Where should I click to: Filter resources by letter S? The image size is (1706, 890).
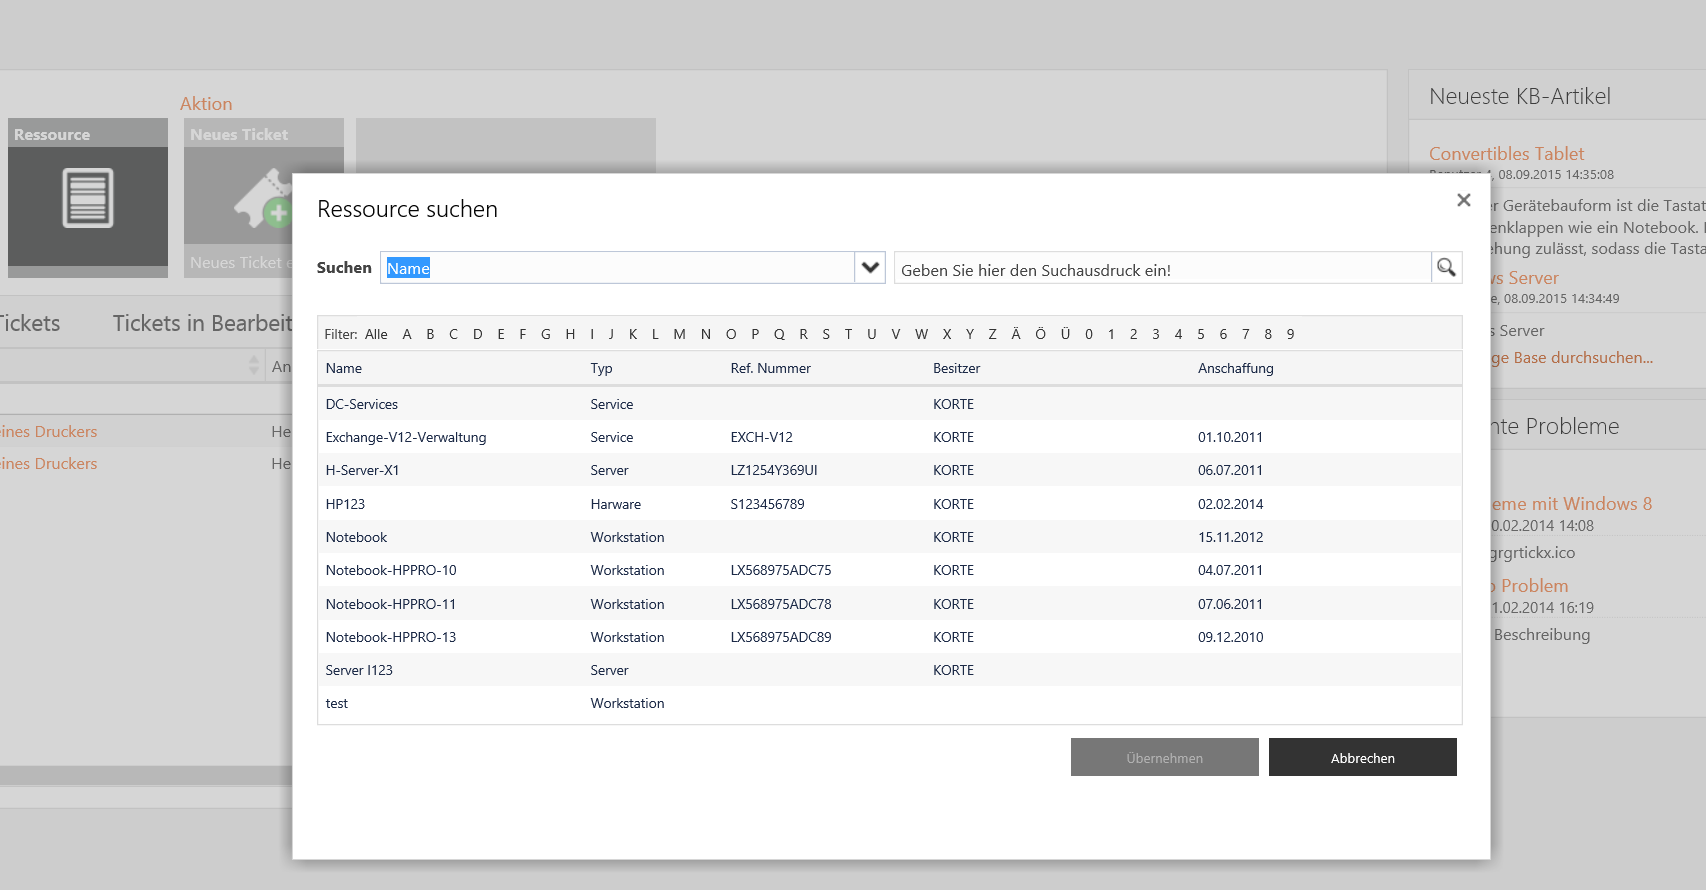click(826, 334)
